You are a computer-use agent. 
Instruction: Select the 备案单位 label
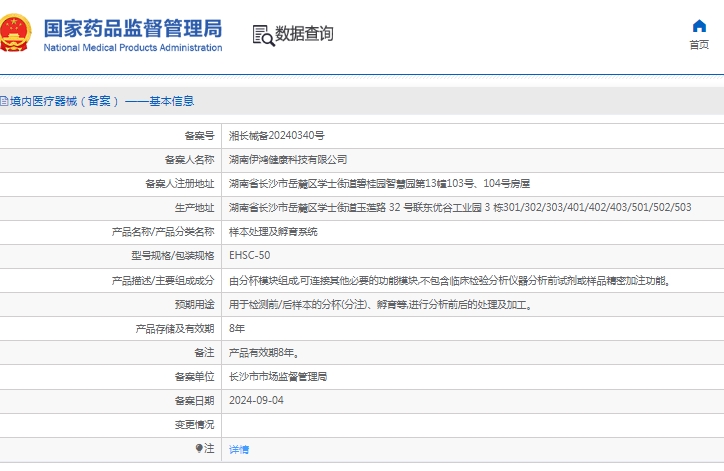(x=195, y=377)
